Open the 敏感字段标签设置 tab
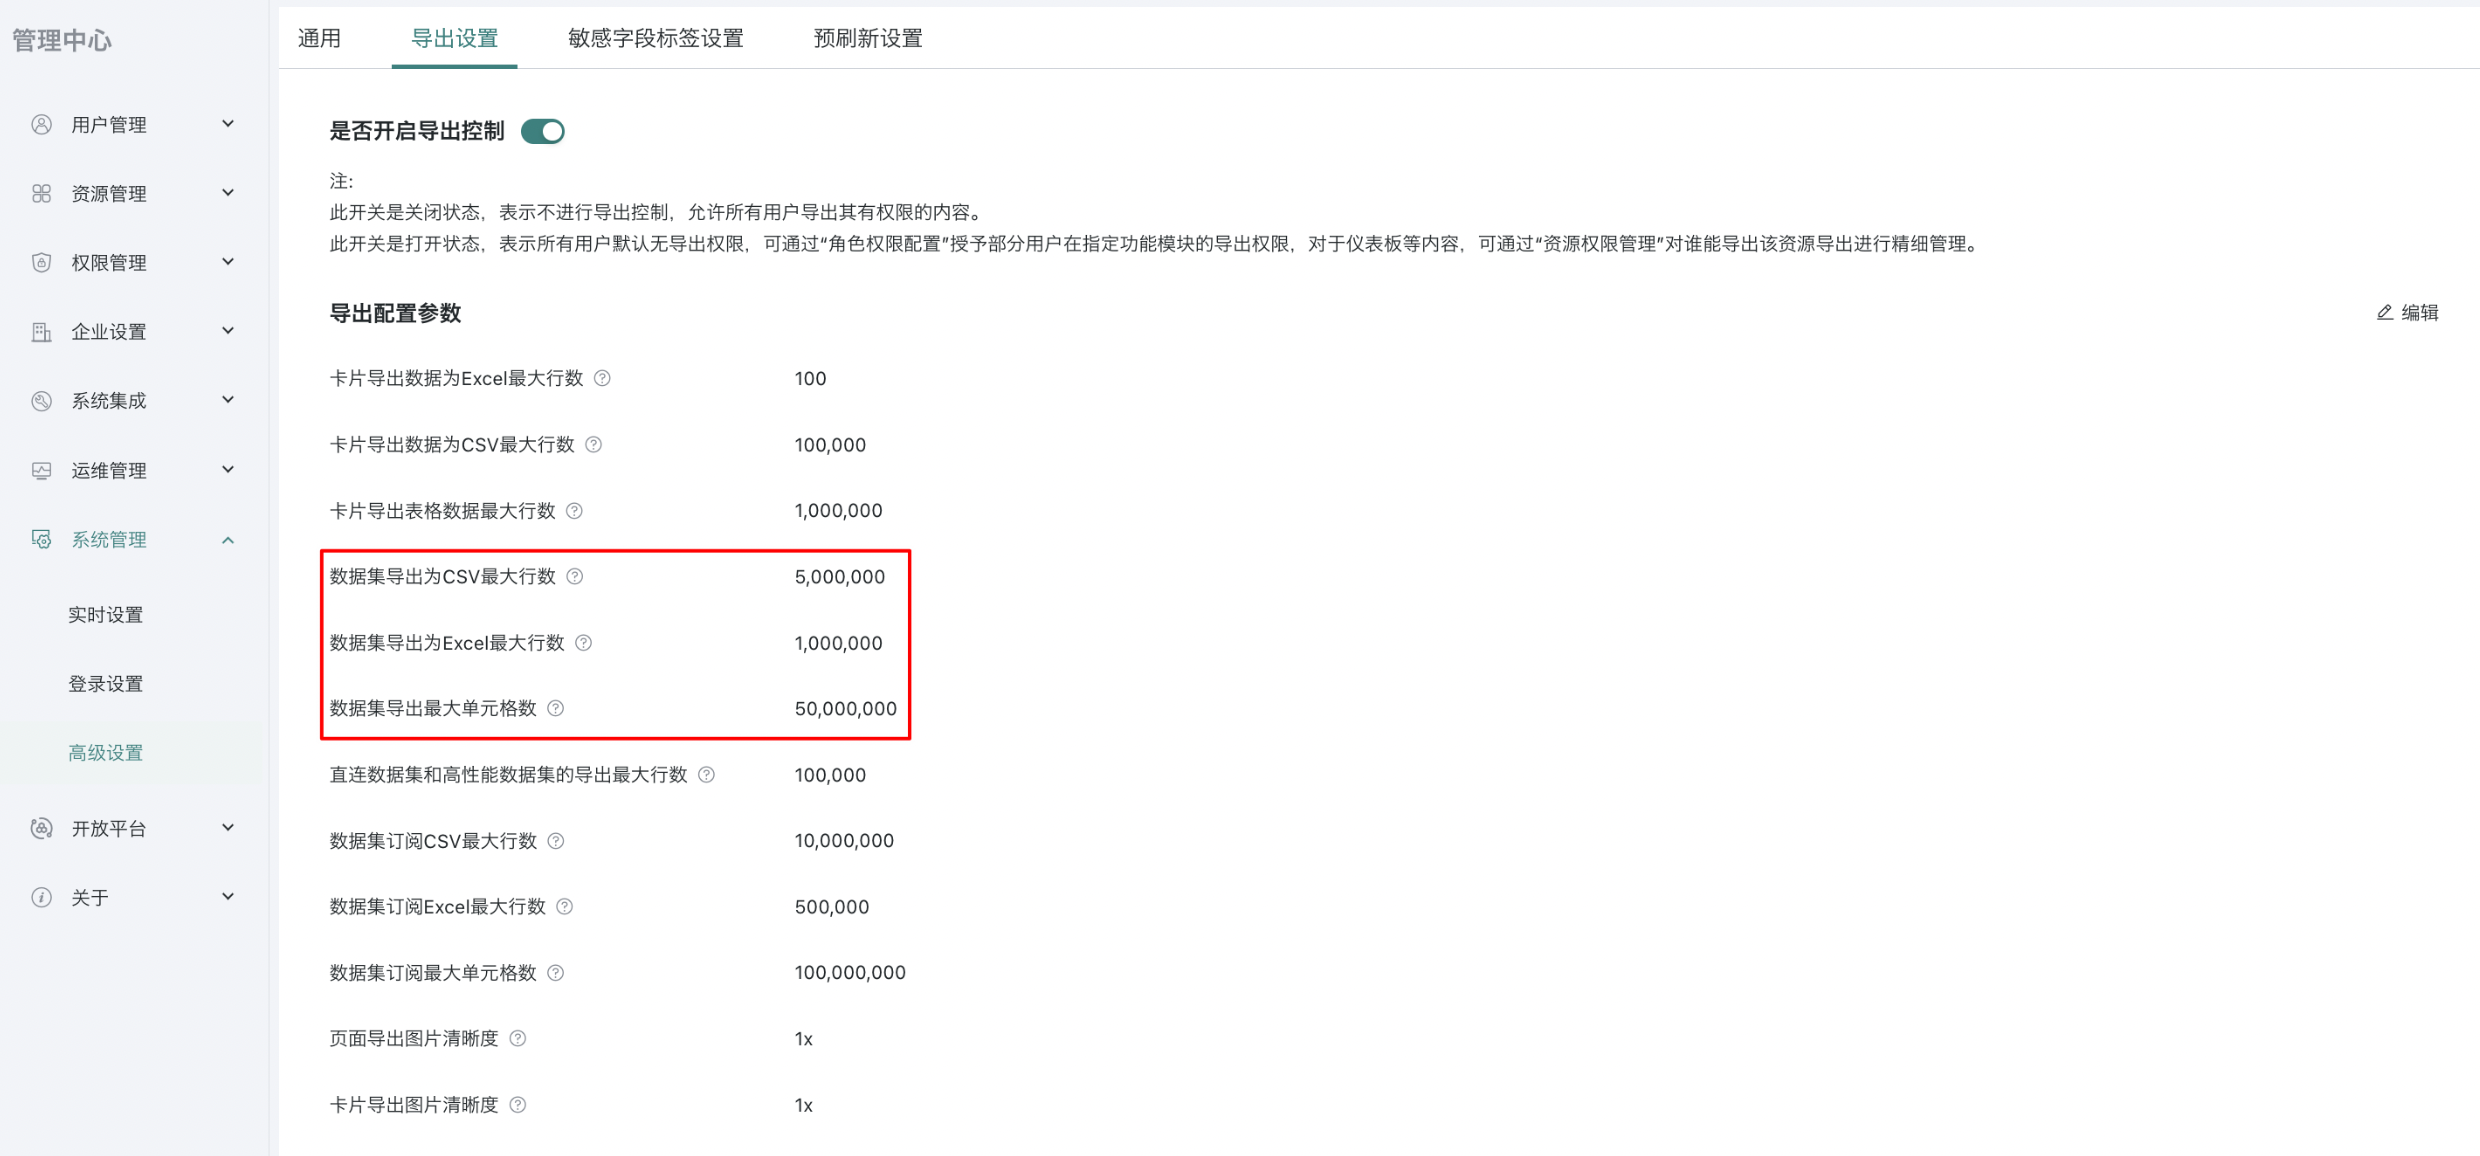 (x=655, y=38)
